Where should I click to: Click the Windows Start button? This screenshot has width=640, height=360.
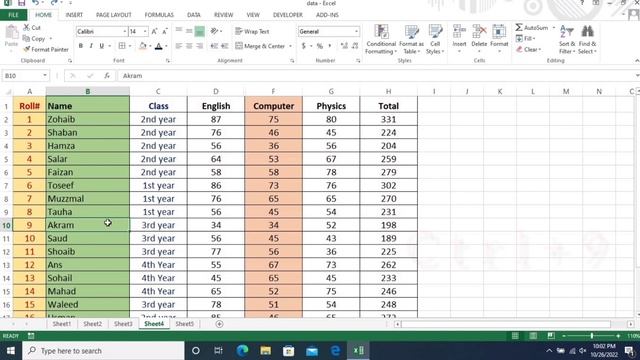[x=11, y=351]
